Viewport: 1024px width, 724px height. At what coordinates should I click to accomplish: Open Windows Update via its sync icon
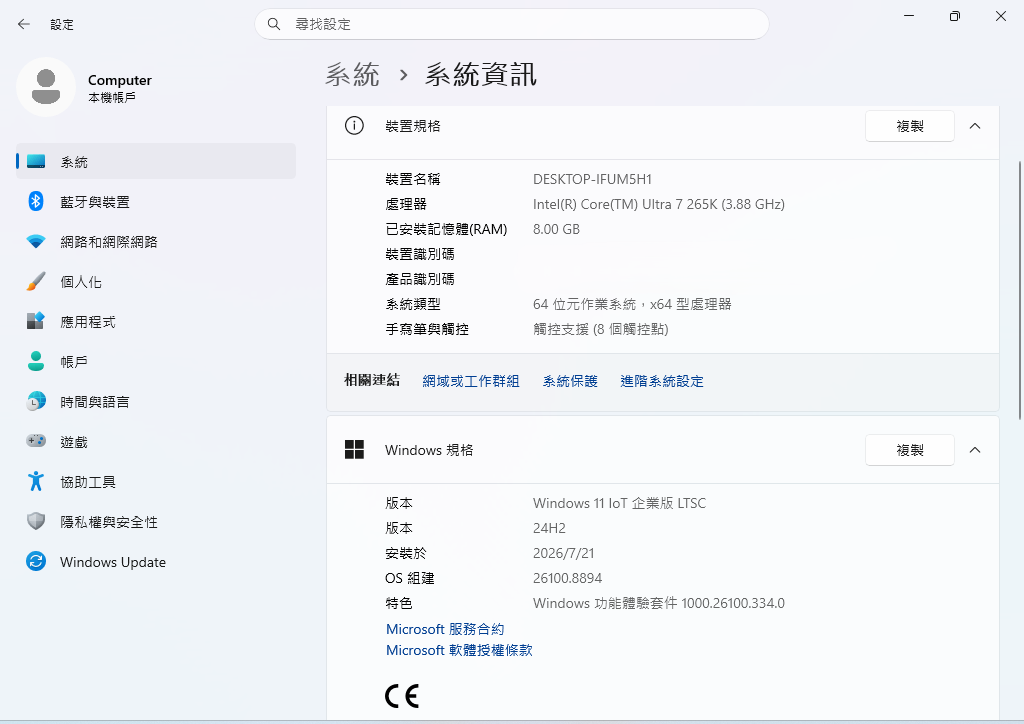tap(36, 561)
